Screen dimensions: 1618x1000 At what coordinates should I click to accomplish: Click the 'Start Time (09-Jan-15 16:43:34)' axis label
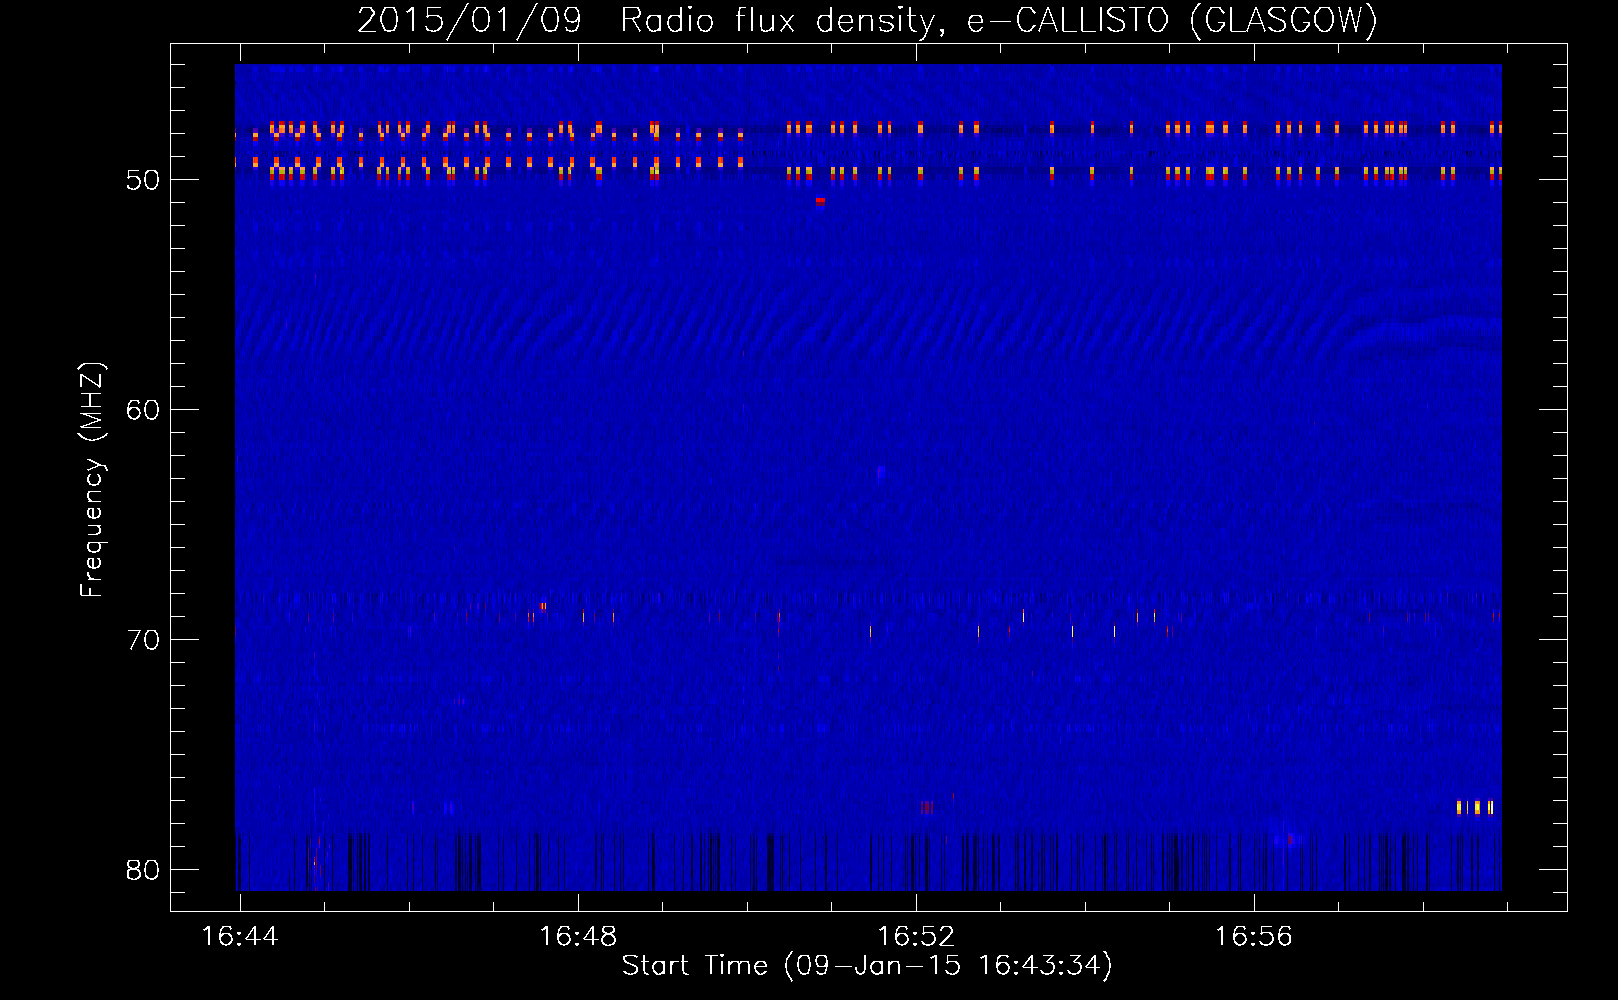coord(867,965)
